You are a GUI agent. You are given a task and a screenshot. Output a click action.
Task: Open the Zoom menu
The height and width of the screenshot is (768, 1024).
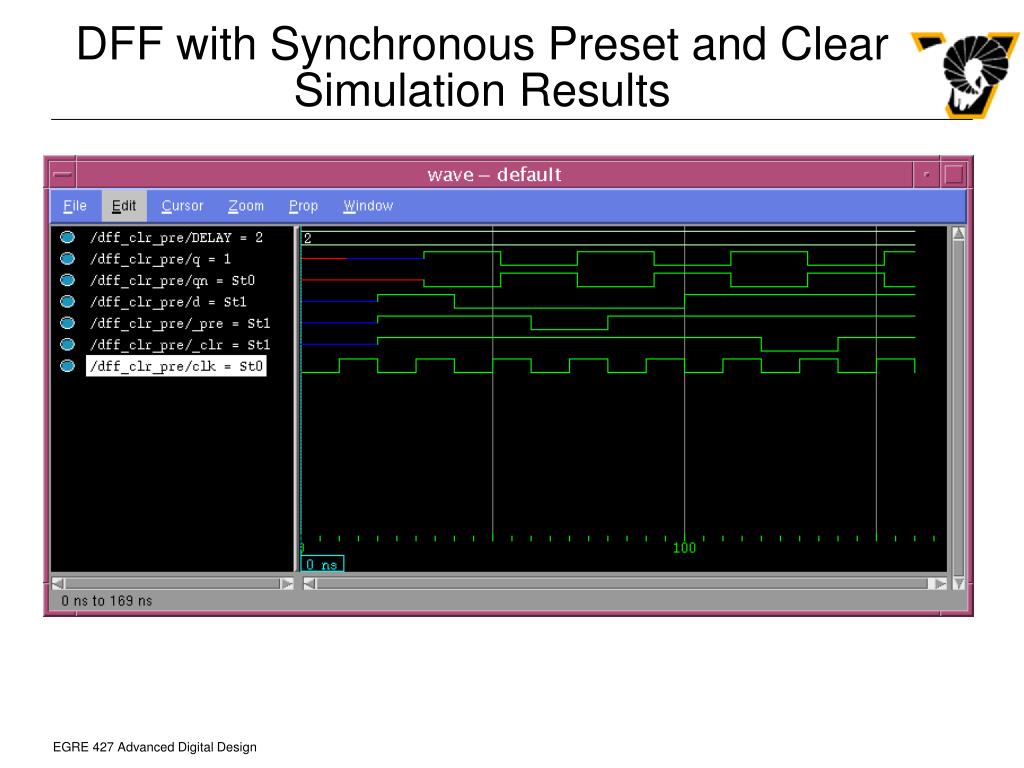pos(246,206)
